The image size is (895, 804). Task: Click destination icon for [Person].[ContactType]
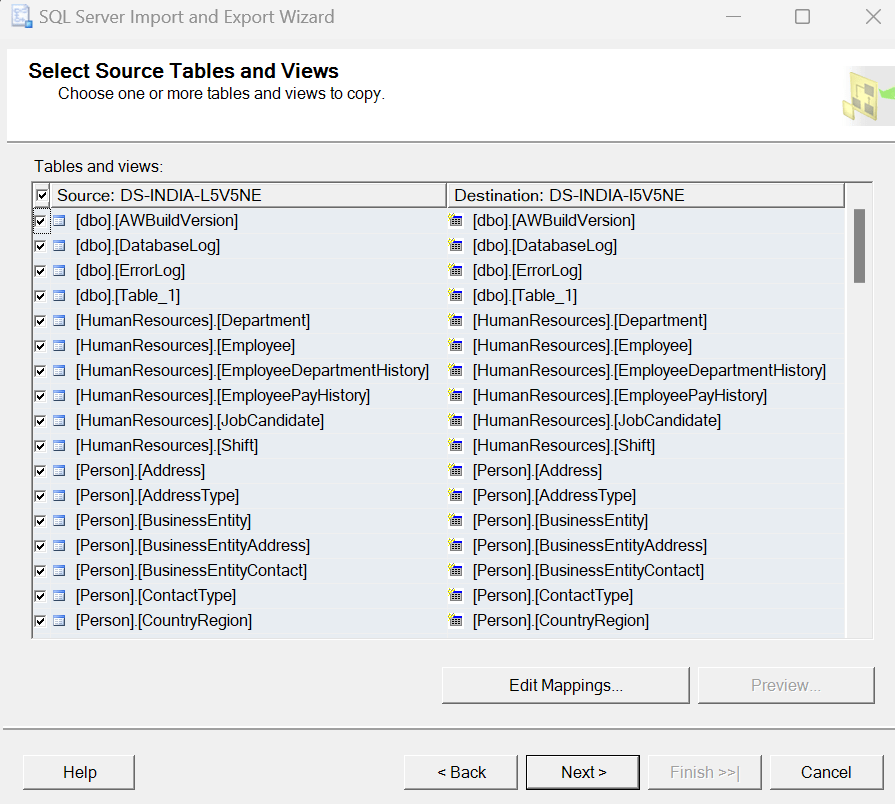(x=456, y=596)
